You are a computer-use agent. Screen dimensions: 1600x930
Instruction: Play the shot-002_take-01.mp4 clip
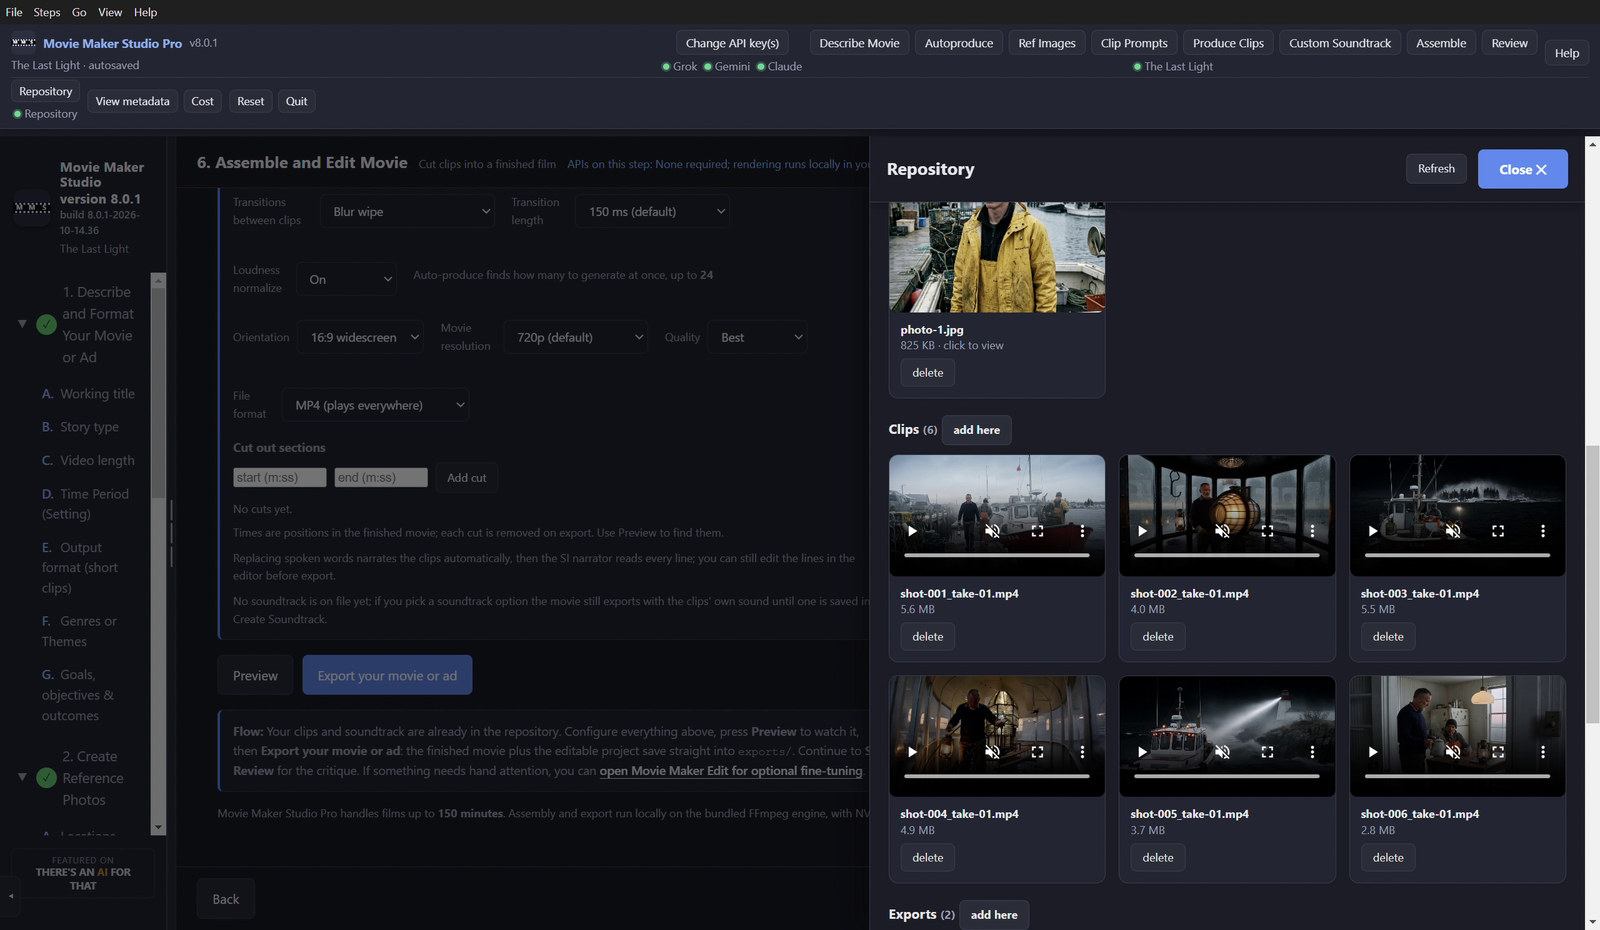1142,531
